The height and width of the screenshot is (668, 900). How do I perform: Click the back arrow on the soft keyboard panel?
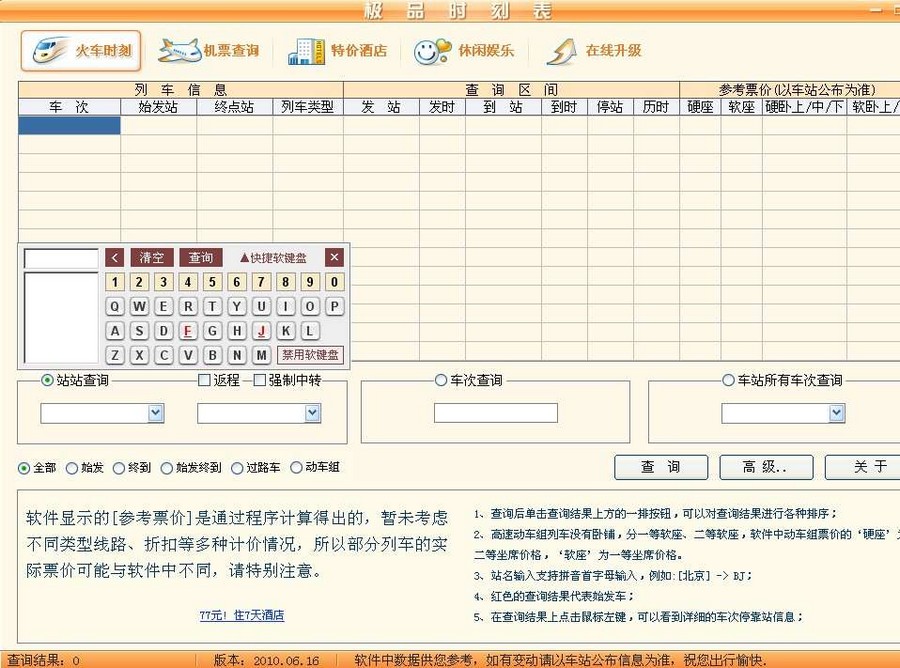[x=115, y=257]
